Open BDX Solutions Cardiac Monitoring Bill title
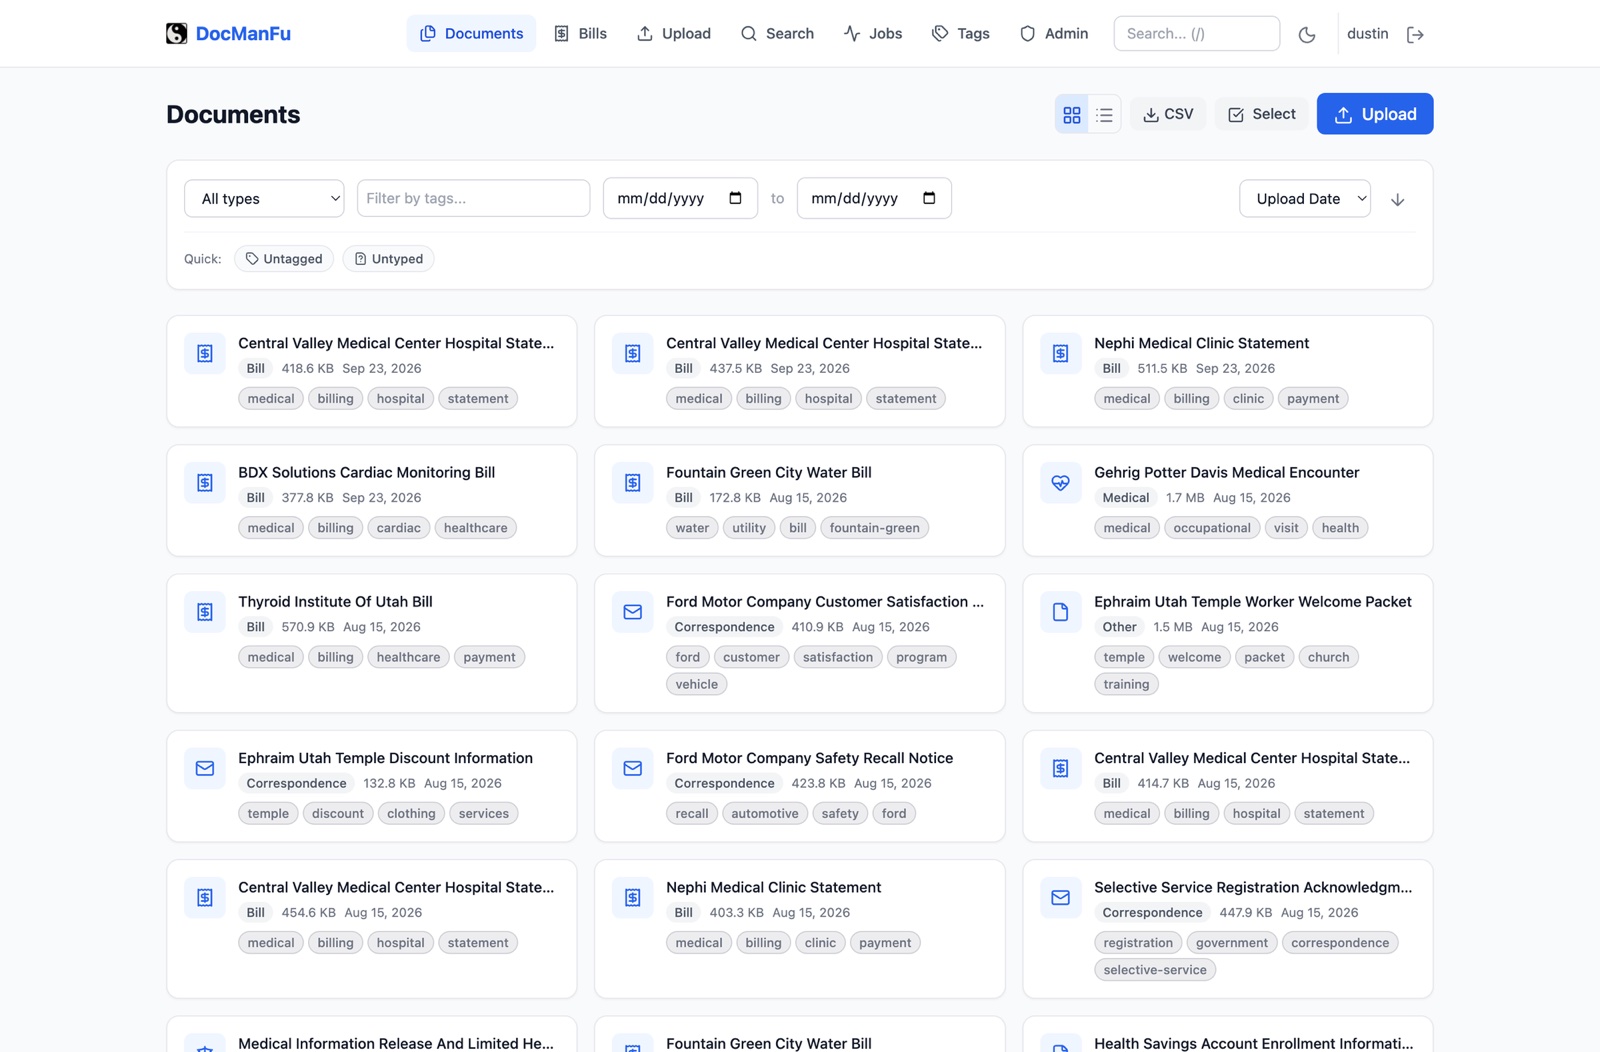1600x1052 pixels. click(366, 472)
